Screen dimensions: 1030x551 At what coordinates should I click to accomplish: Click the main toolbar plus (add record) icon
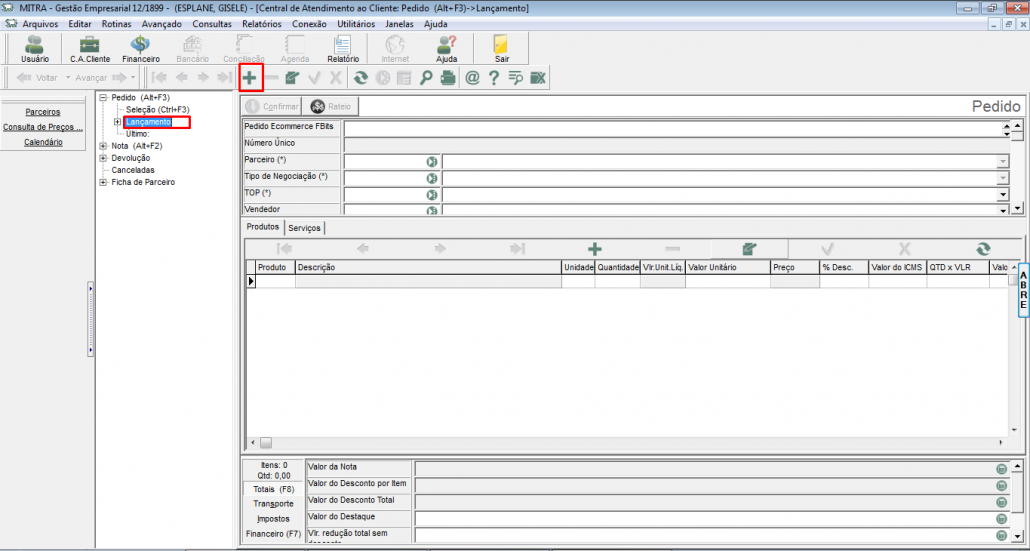point(250,77)
